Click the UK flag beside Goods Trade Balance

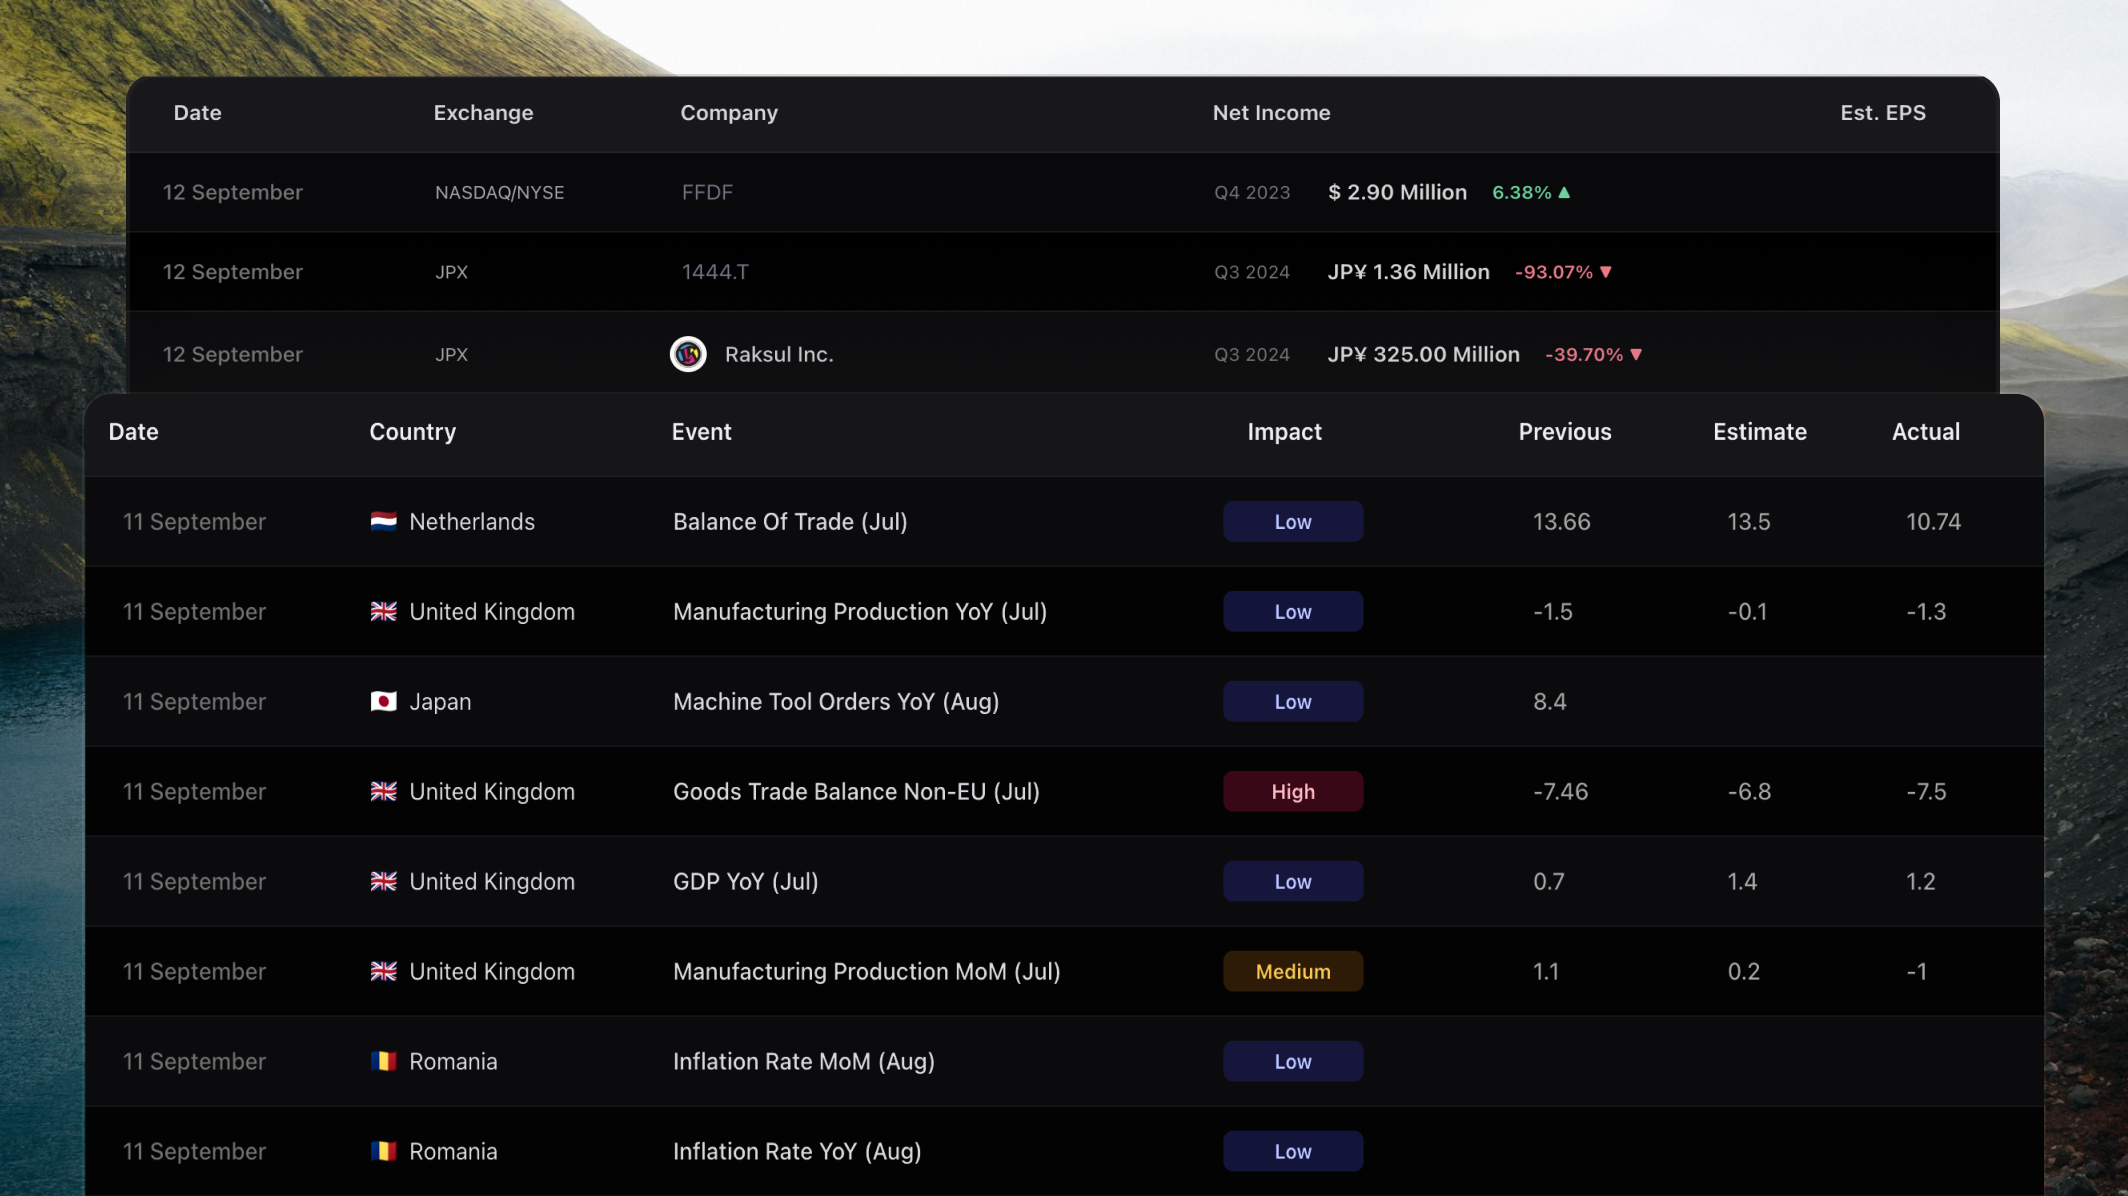[x=383, y=791]
